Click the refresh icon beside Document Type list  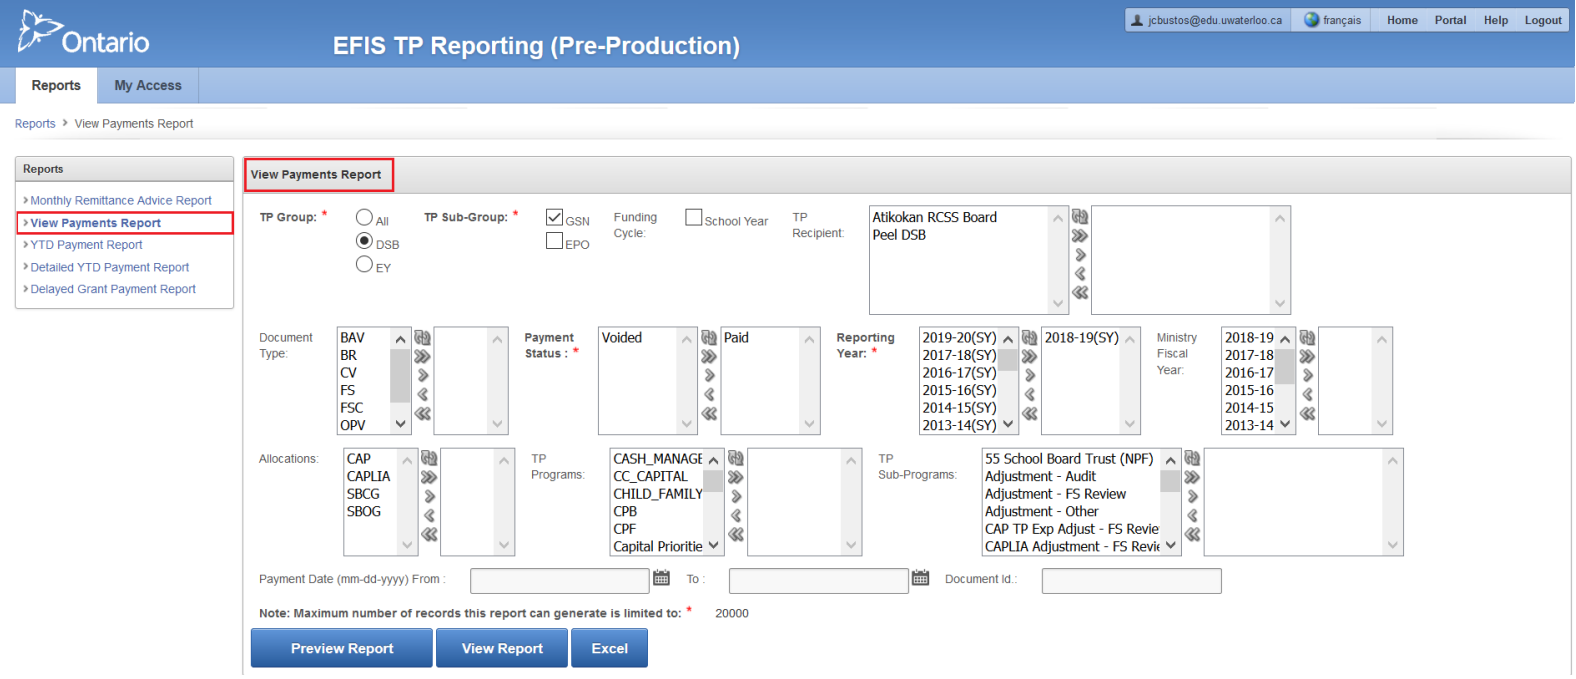pyautogui.click(x=422, y=338)
